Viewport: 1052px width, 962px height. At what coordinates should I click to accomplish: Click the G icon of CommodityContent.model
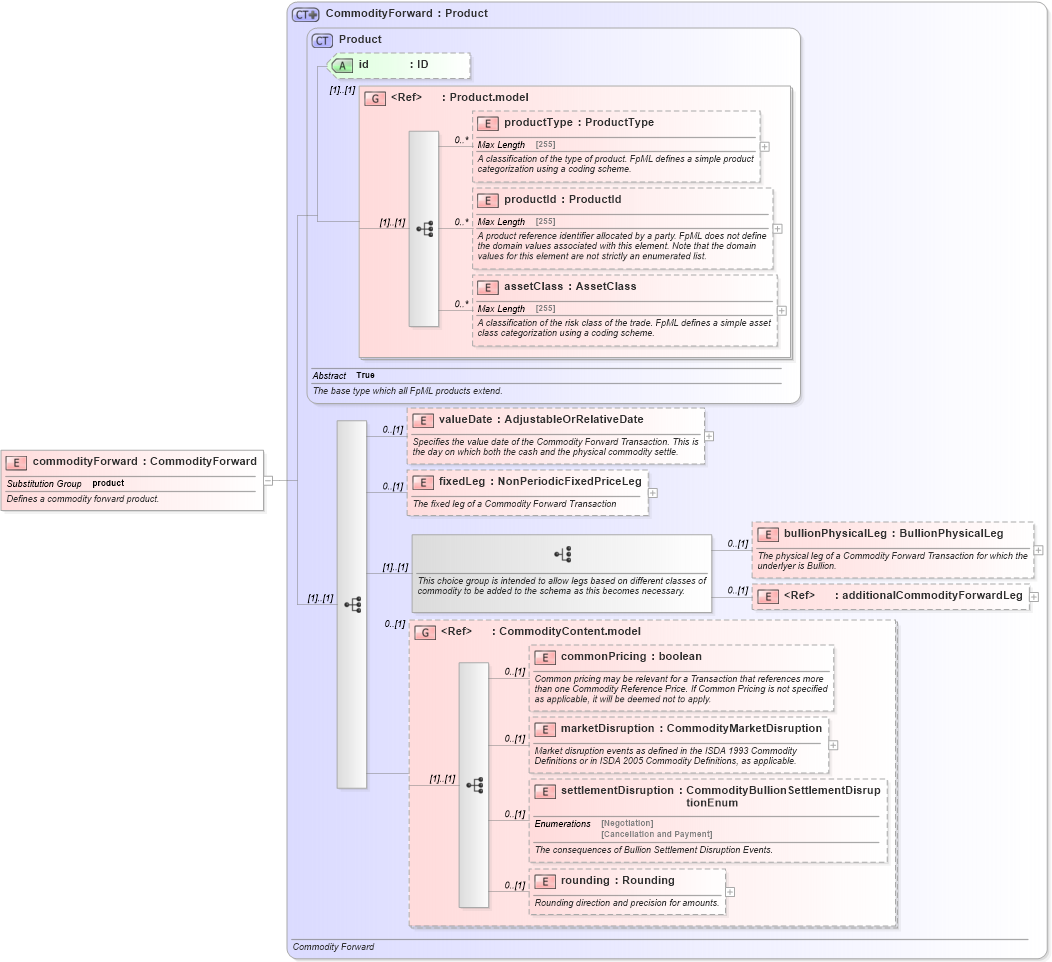425,633
